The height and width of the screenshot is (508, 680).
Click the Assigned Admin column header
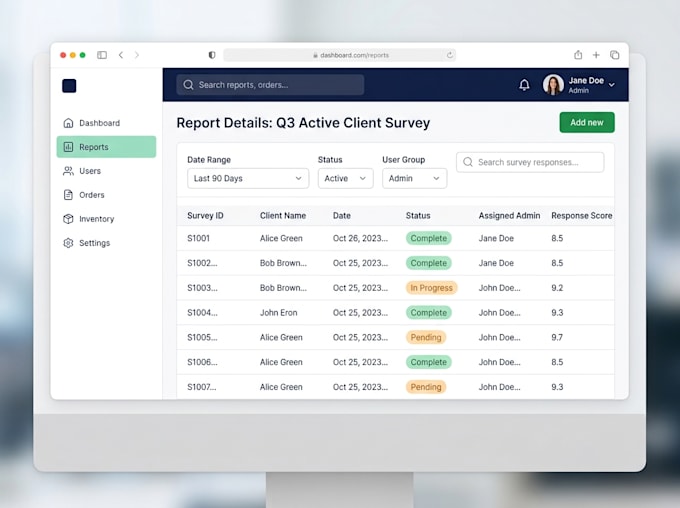[x=509, y=216]
